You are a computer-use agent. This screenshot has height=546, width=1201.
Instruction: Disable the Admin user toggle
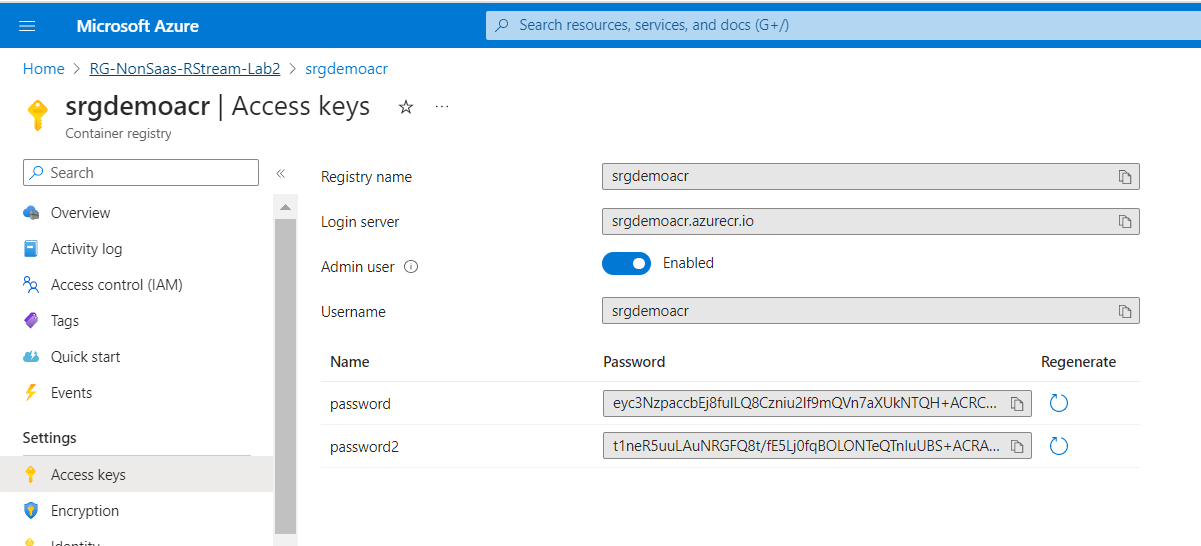[x=627, y=263]
